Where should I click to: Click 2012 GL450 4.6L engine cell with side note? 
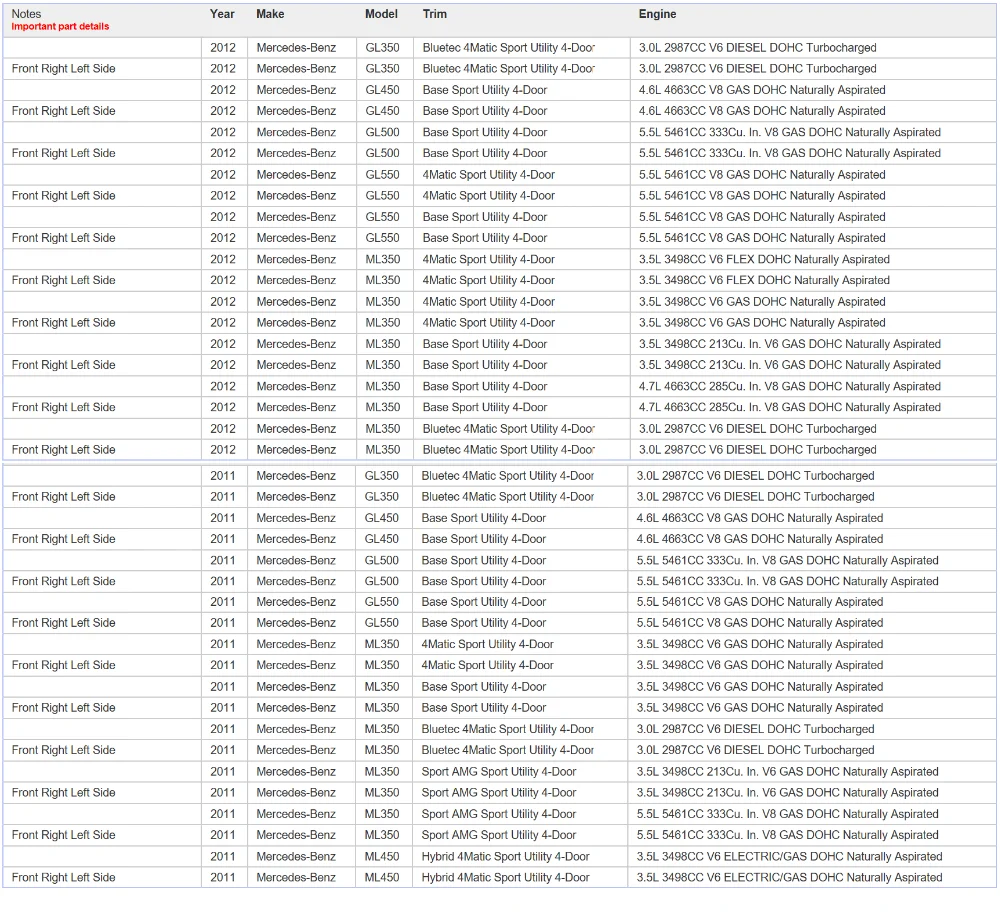pos(761,111)
